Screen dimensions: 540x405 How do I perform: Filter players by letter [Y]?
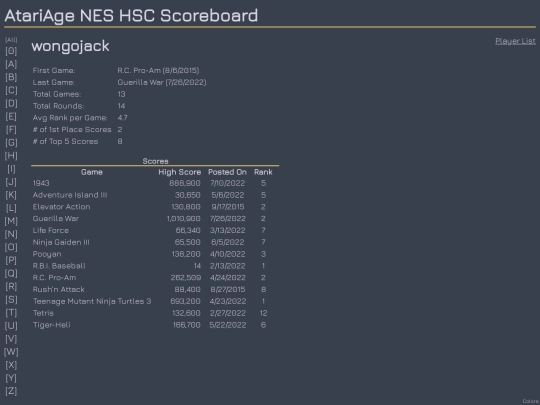coord(11,378)
